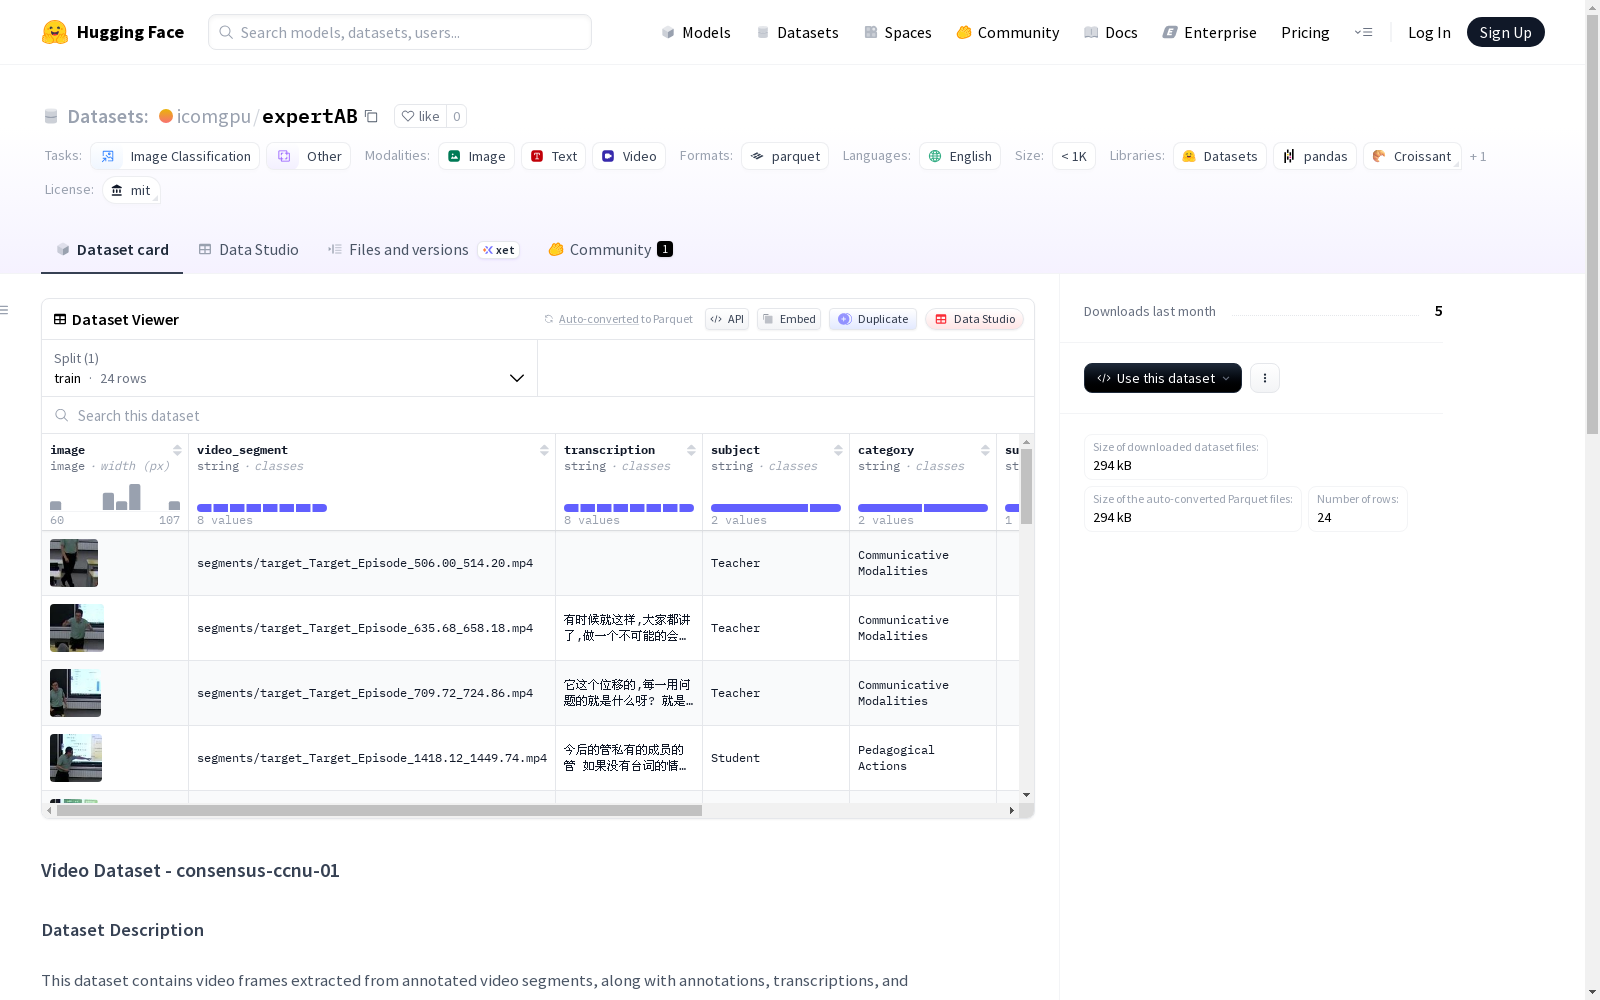
Task: Open Community in the top navigation
Action: (1008, 32)
